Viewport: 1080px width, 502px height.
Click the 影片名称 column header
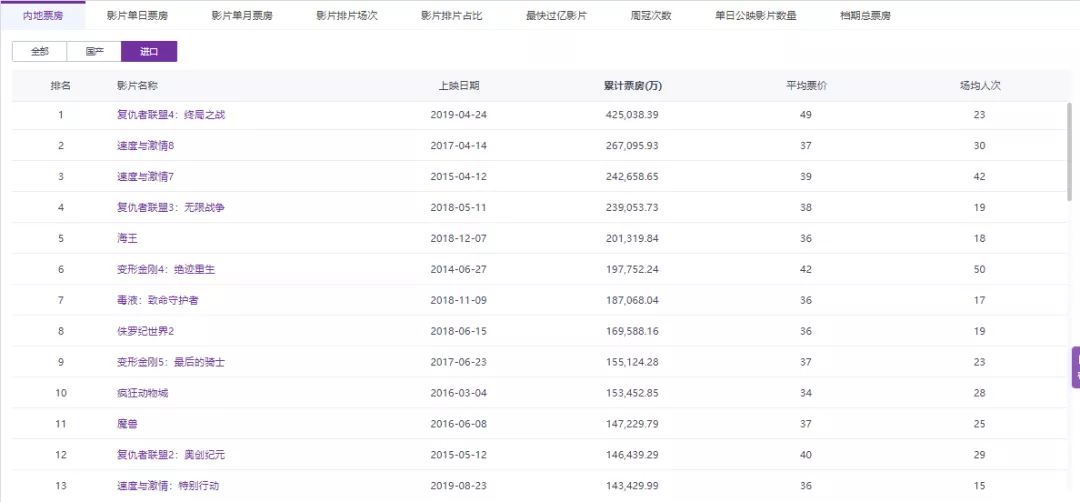(x=138, y=86)
